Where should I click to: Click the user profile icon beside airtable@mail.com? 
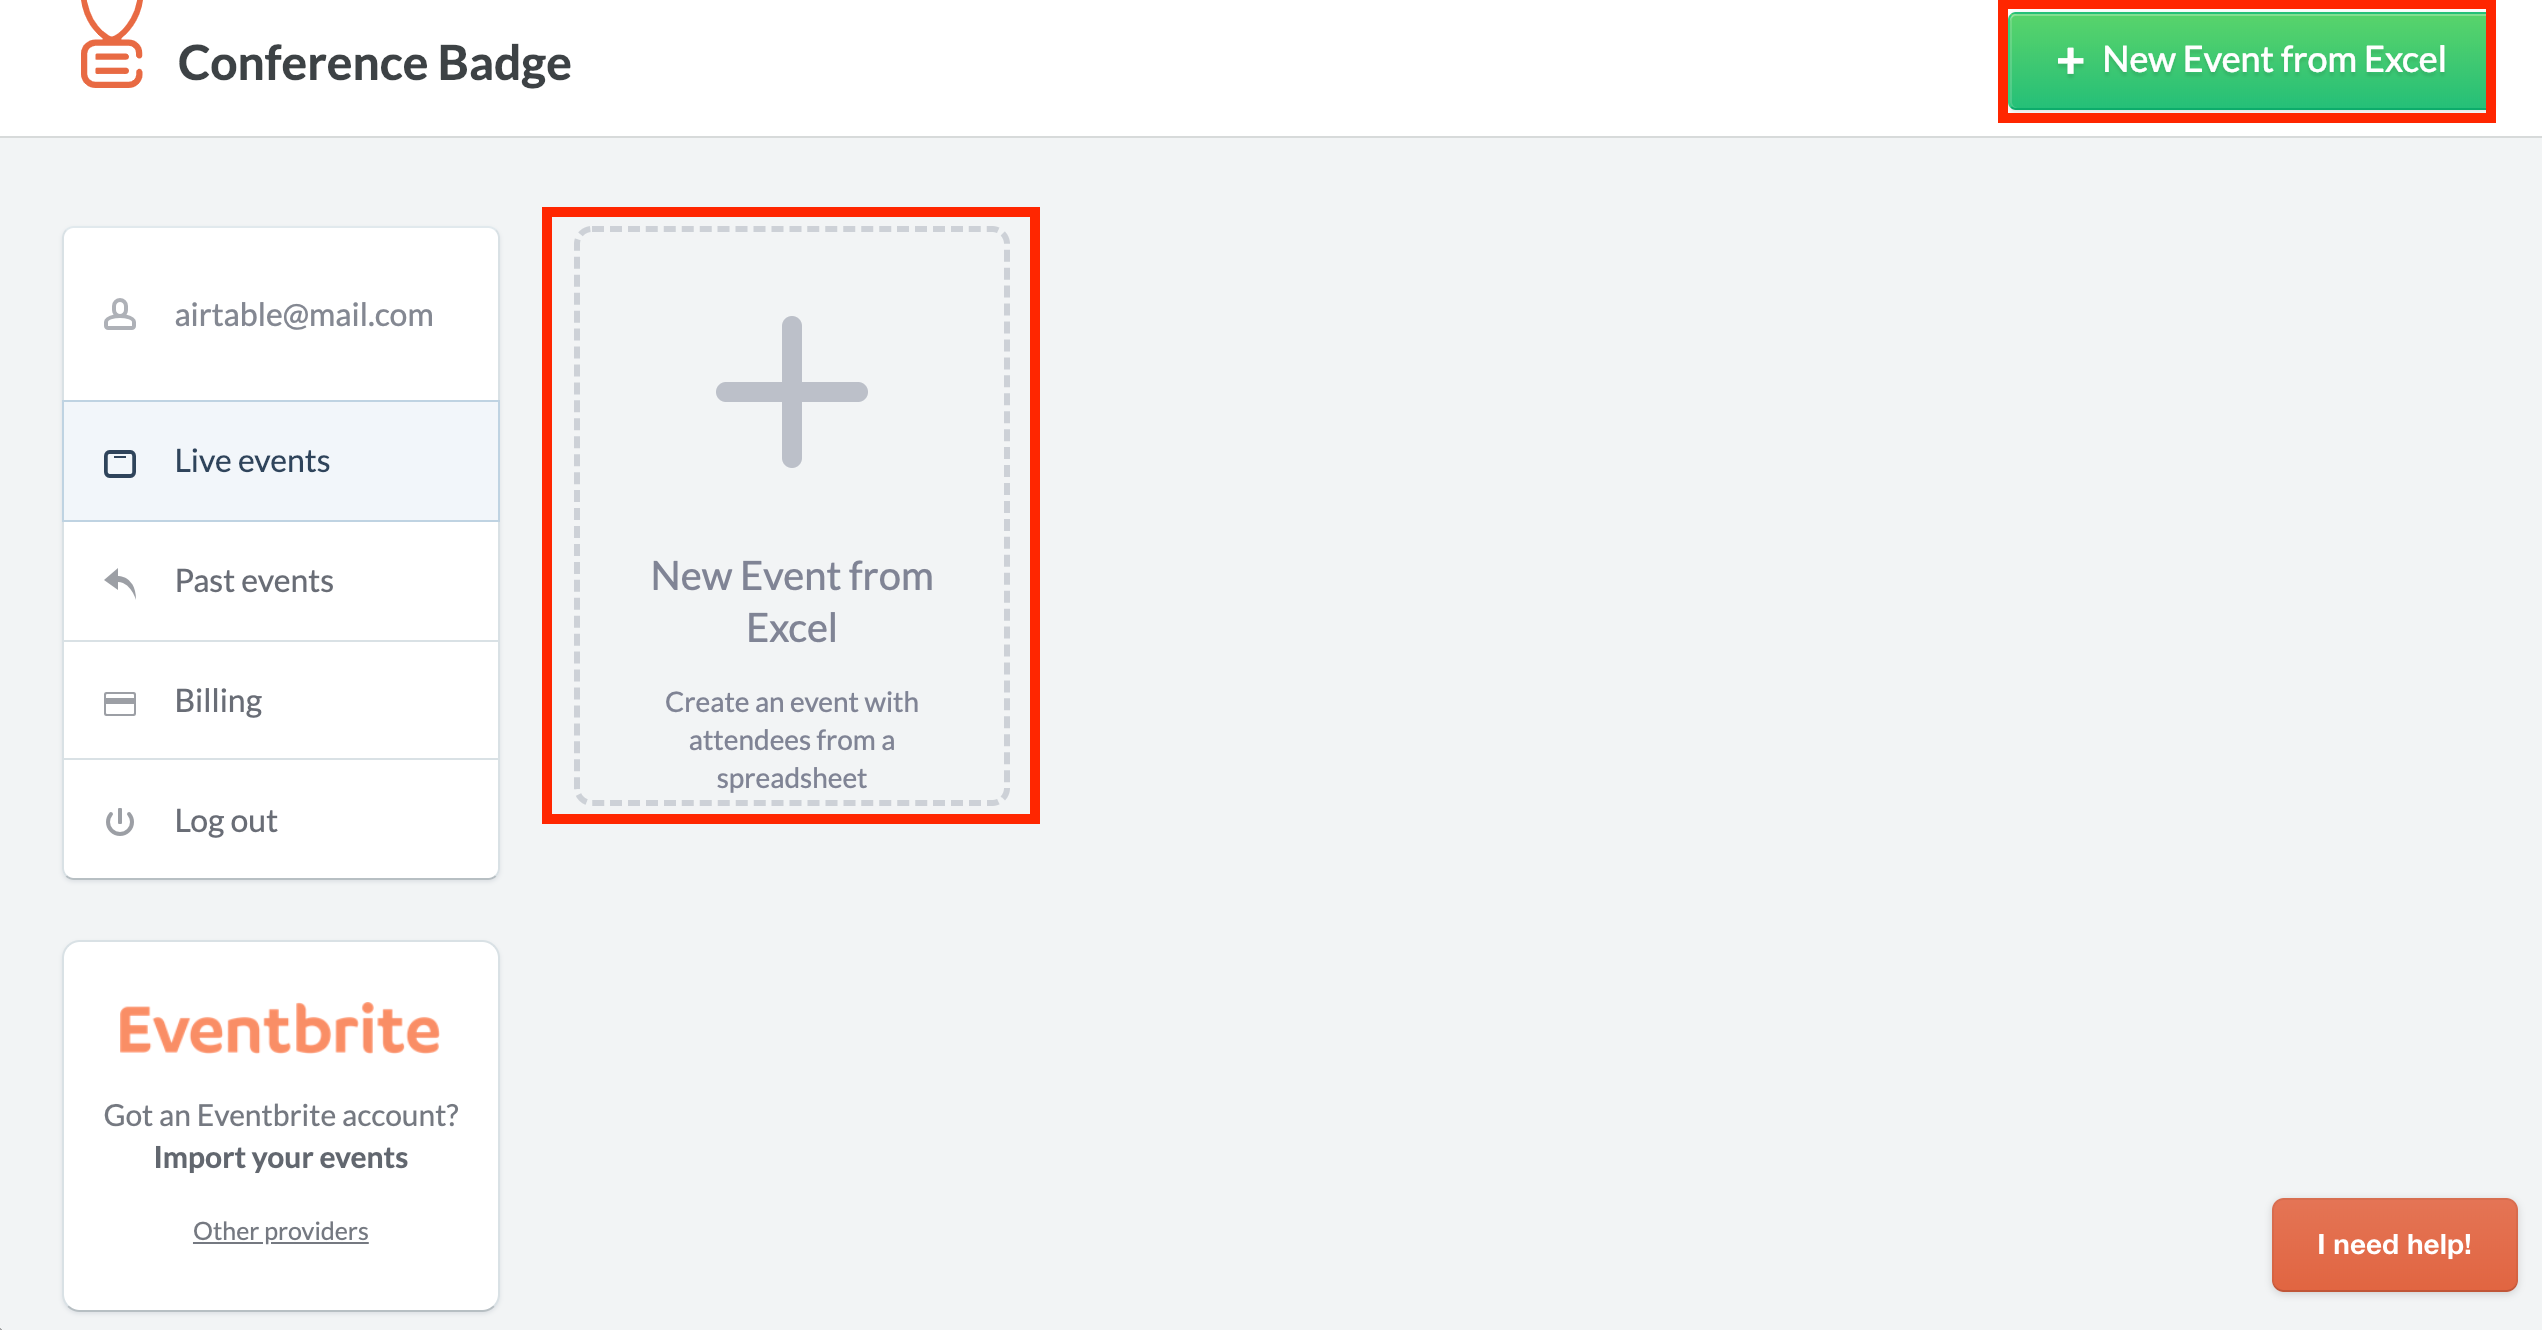click(x=120, y=315)
